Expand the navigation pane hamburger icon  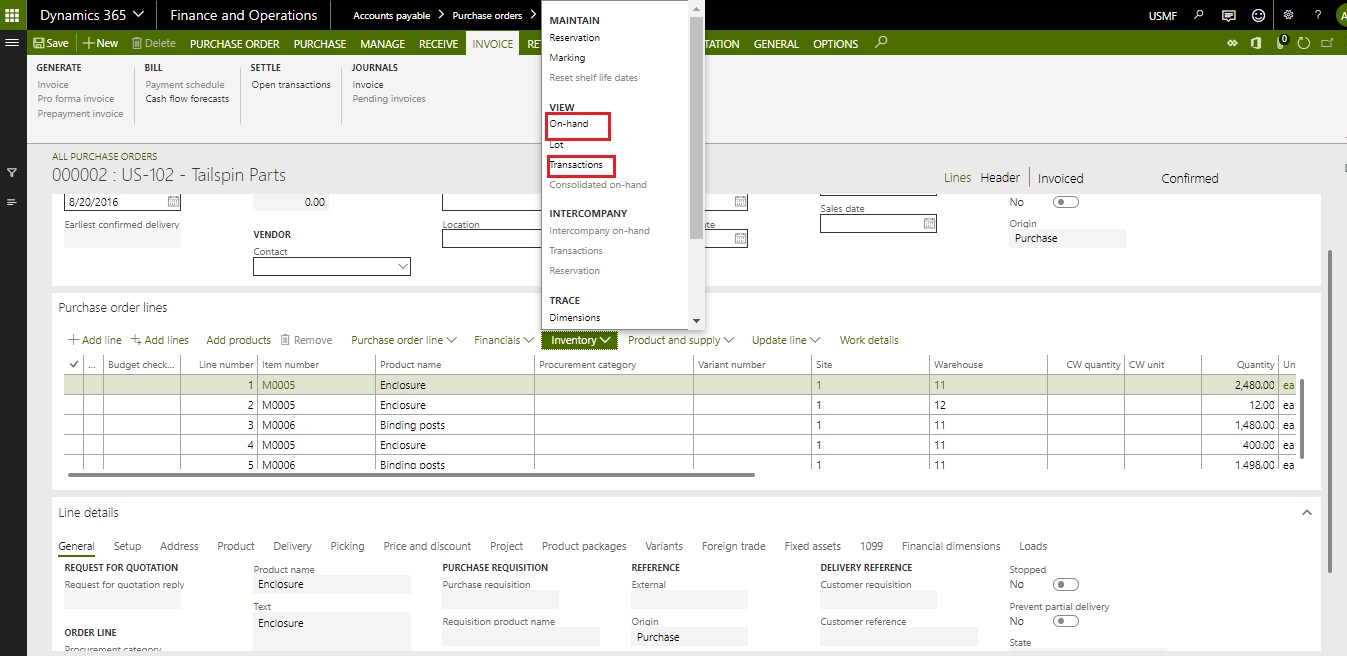pos(12,43)
